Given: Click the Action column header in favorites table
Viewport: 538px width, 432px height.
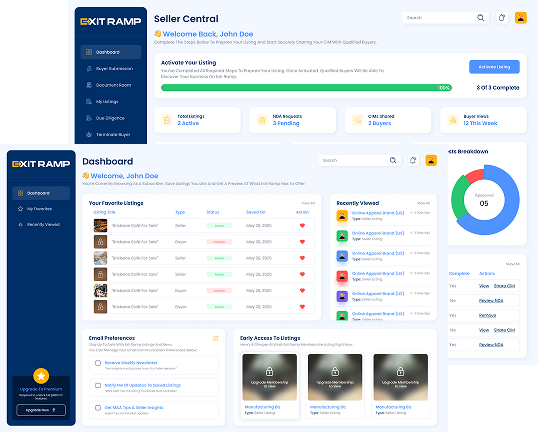Looking at the screenshot, I should pos(302,212).
